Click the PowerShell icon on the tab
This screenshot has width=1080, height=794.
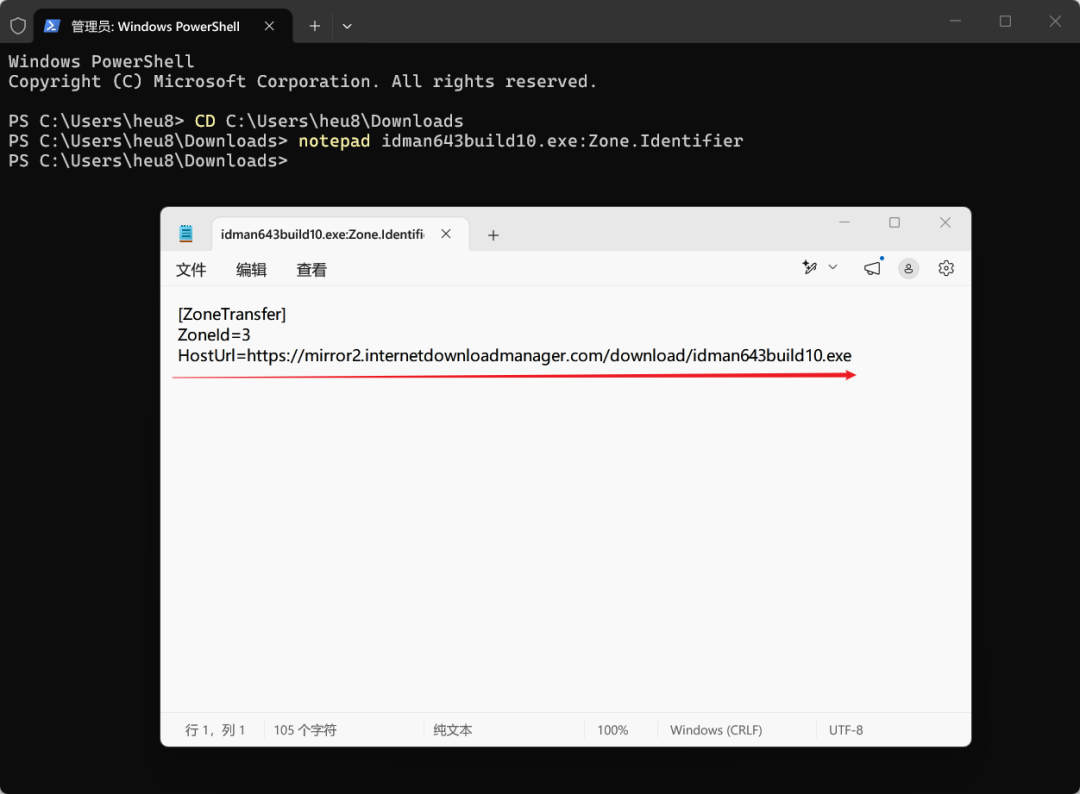tap(52, 26)
